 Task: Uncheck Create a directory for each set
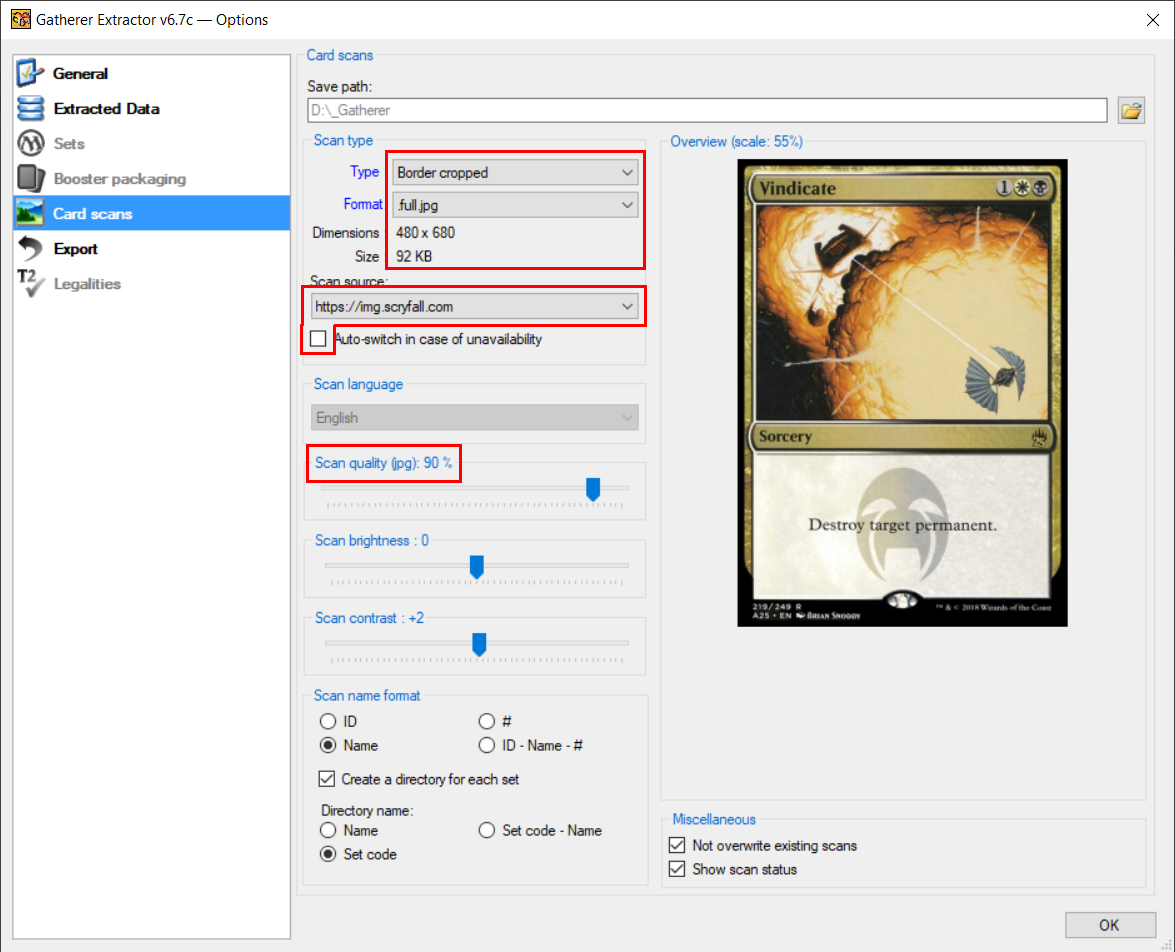(327, 779)
